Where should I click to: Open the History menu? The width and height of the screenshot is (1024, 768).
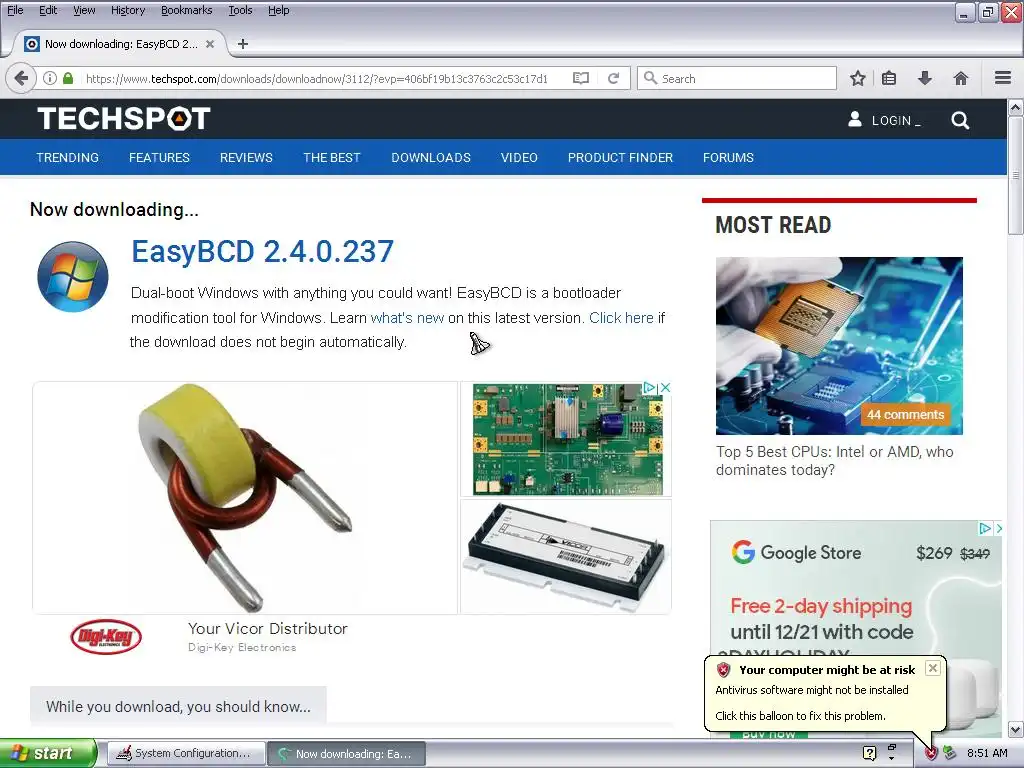click(128, 10)
